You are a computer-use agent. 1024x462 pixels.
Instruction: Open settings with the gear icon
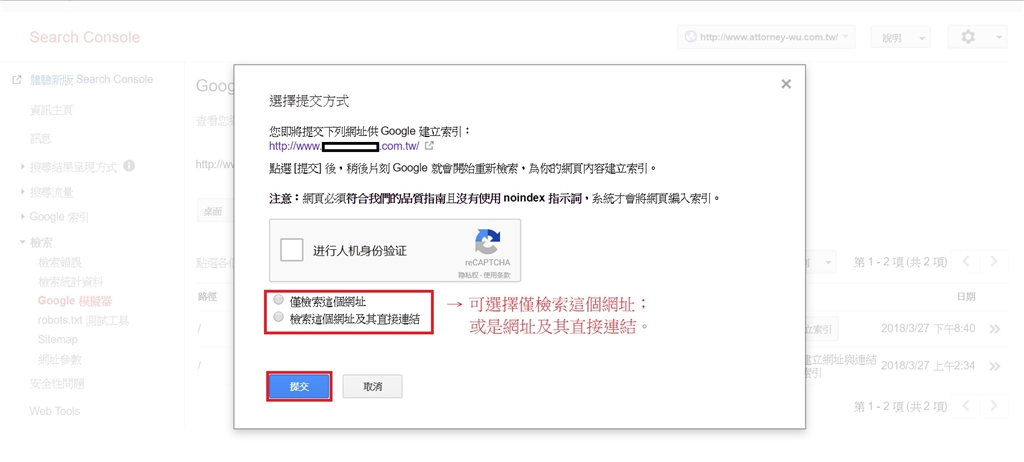(x=968, y=37)
